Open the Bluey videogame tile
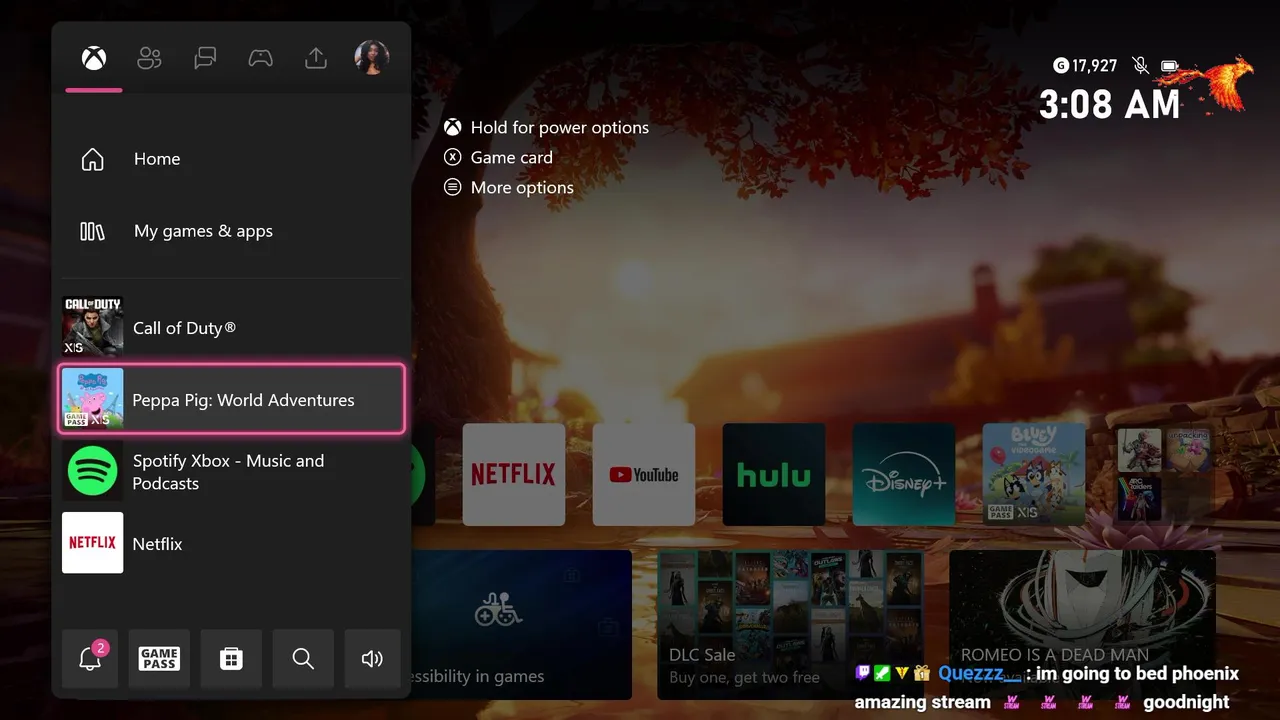Image resolution: width=1280 pixels, height=720 pixels. [1034, 475]
